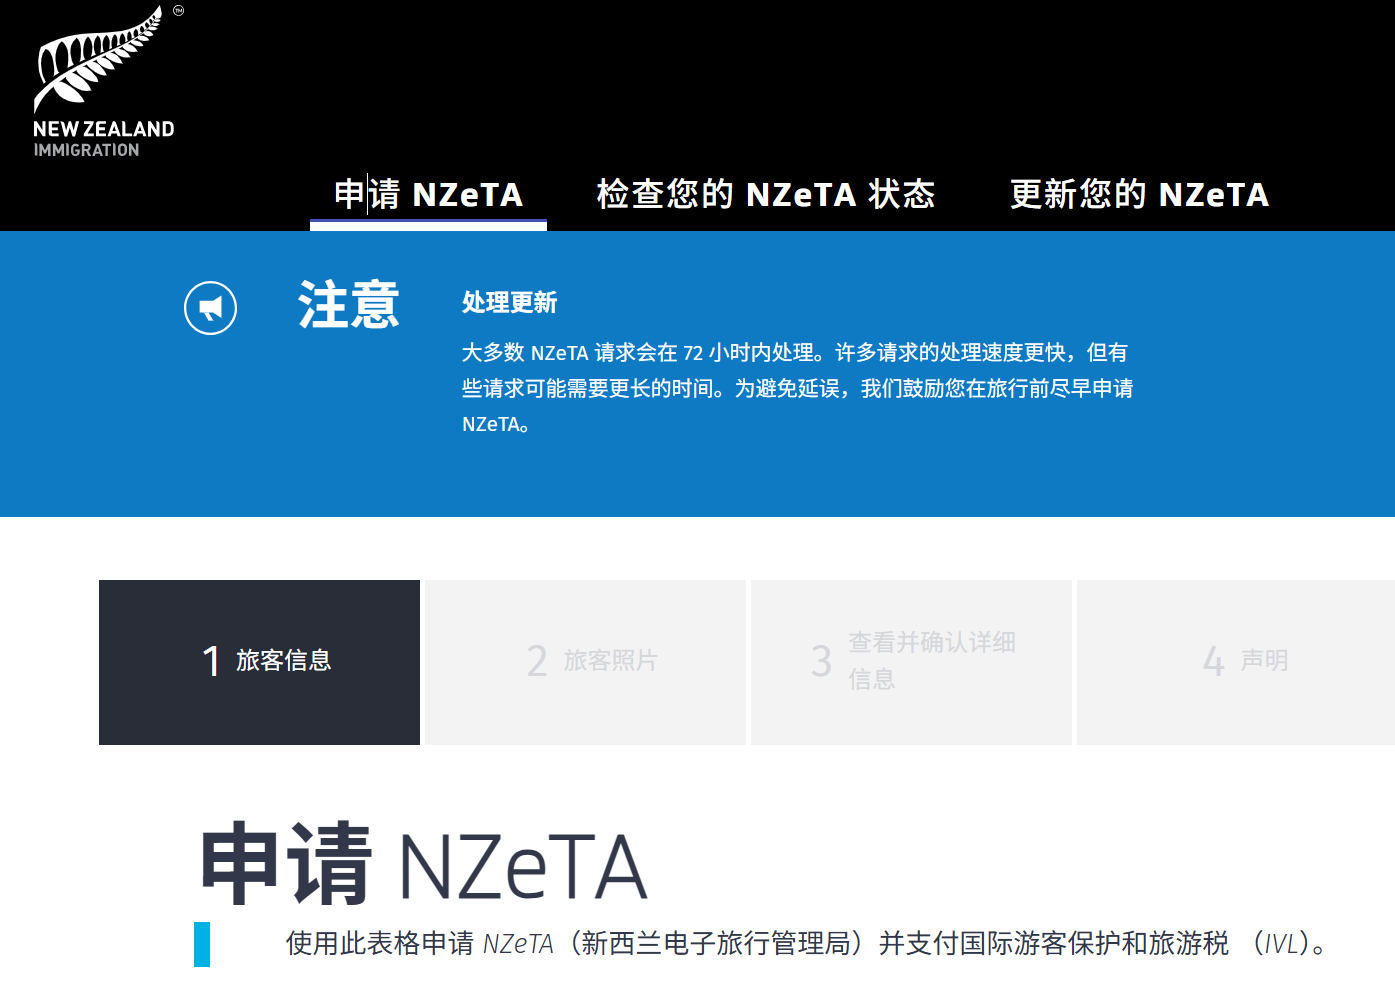Click the silver fern logo icon
This screenshot has width=1395, height=985.
click(x=95, y=62)
